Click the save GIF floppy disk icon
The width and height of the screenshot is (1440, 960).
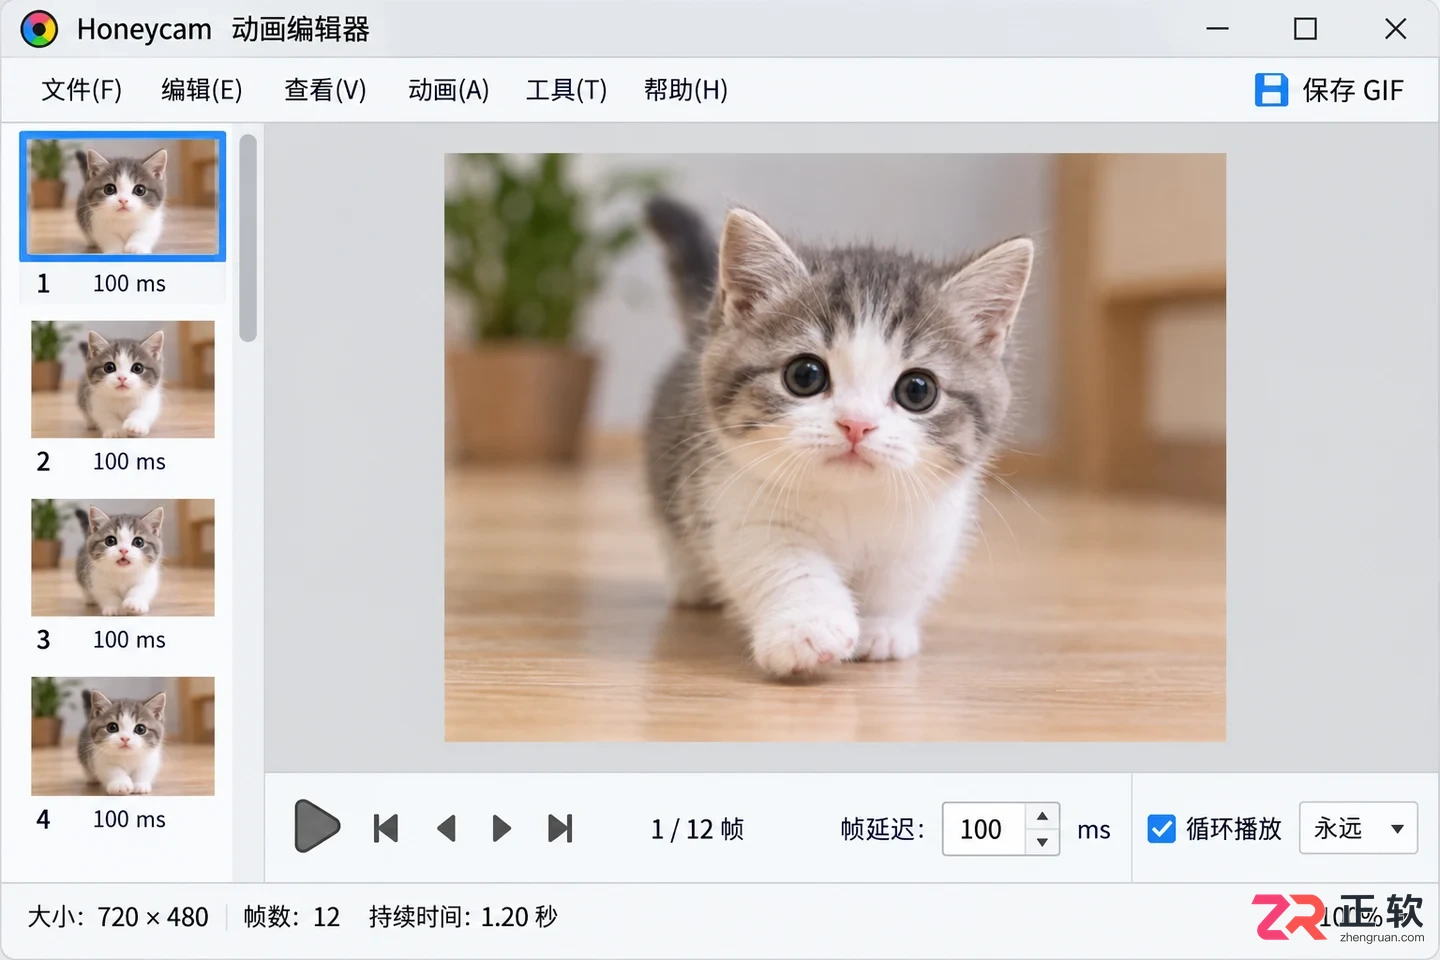(1271, 90)
